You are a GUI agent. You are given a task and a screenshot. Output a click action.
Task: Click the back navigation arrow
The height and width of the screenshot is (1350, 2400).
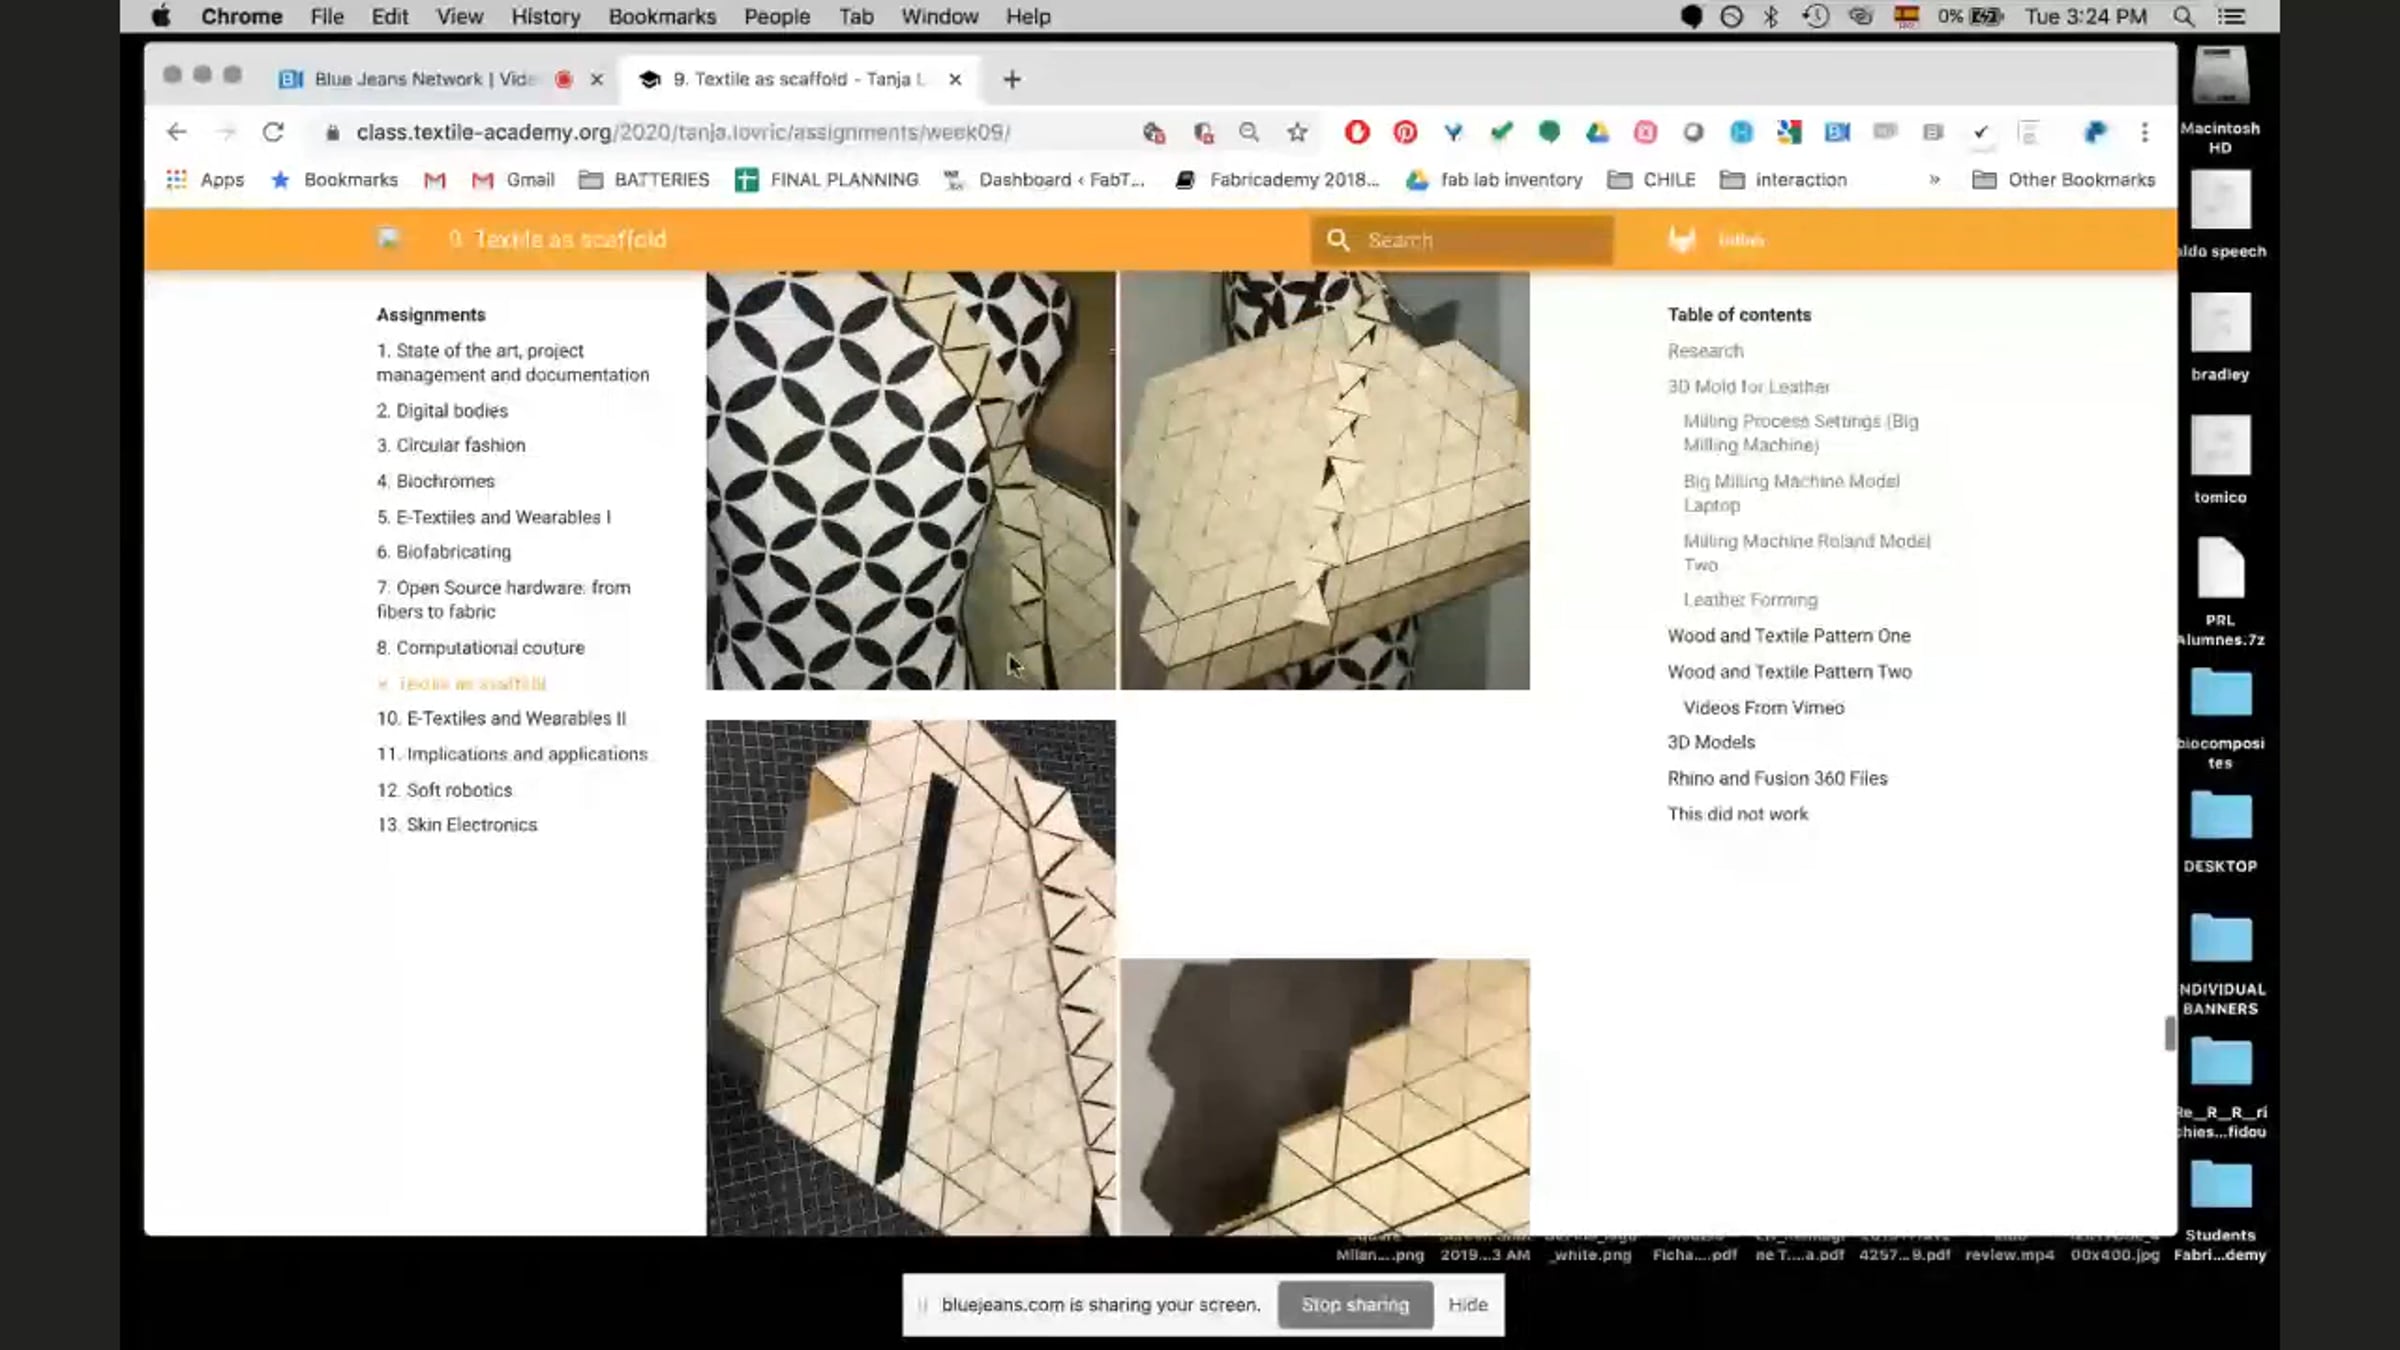click(x=177, y=132)
